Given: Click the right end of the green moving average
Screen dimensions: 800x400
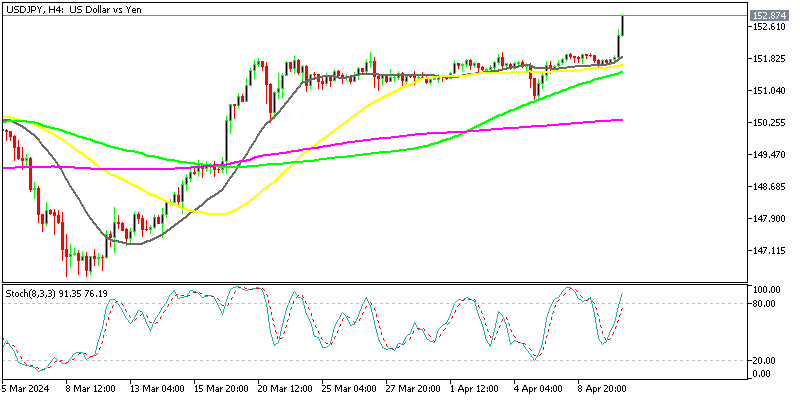Looking at the screenshot, I should coord(622,72).
